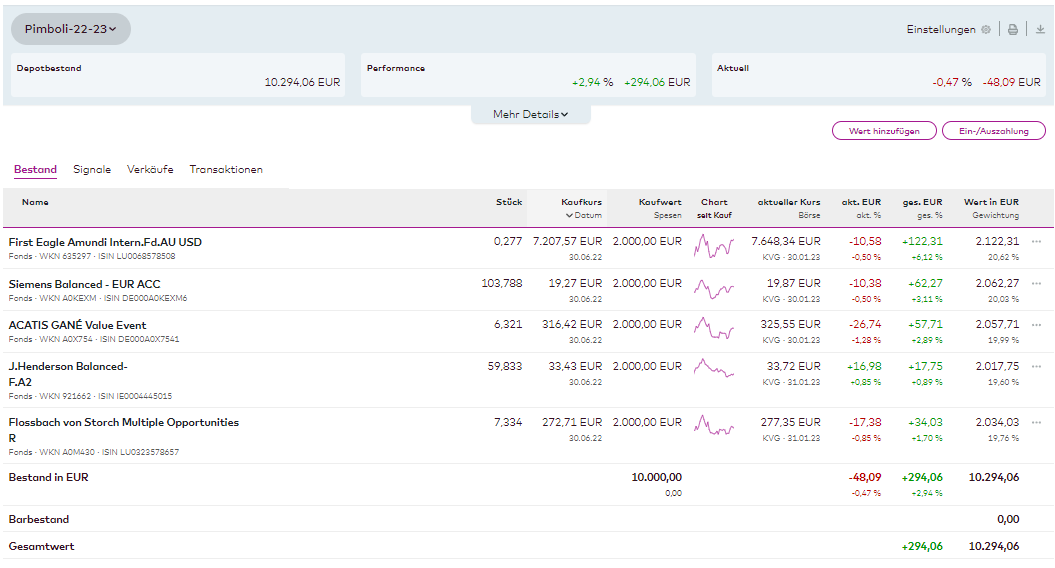Image resolution: width=1055 pixels, height=568 pixels.
Task: Click the Ein-/Auszahlung button
Action: [993, 131]
